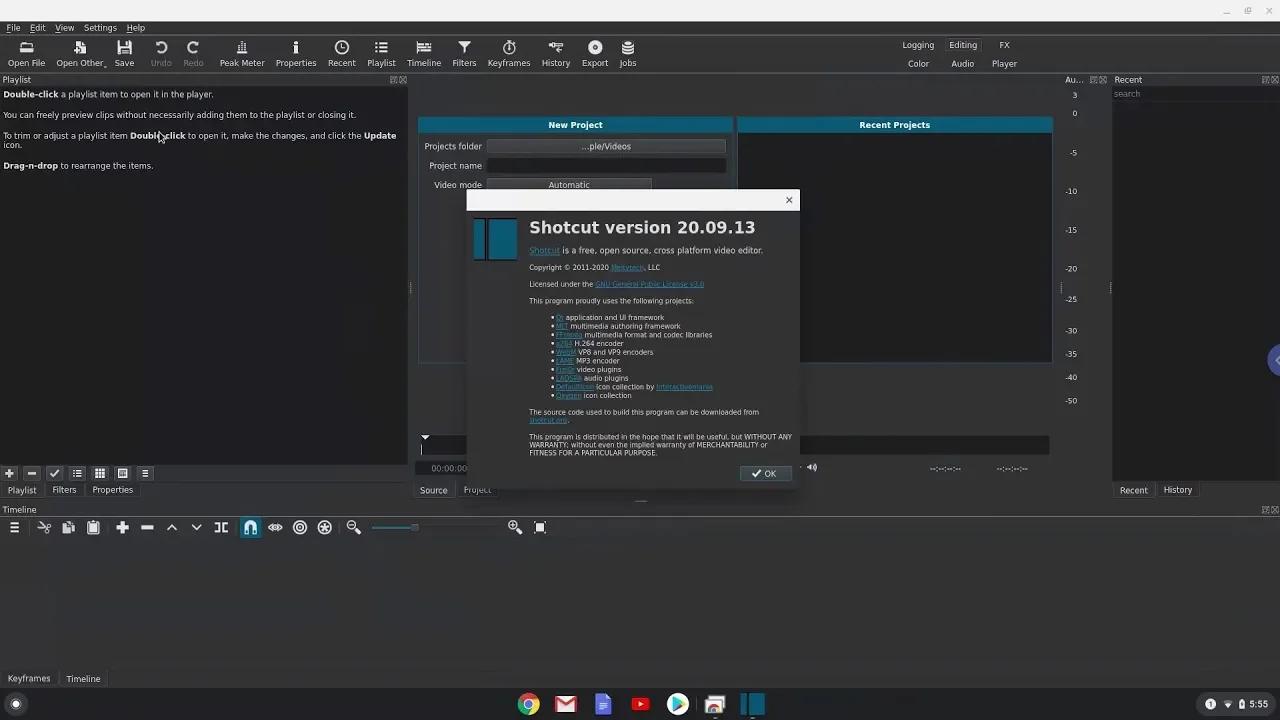Open the timeline hamburger menu icon
Image resolution: width=1280 pixels, height=720 pixels.
(x=14, y=527)
